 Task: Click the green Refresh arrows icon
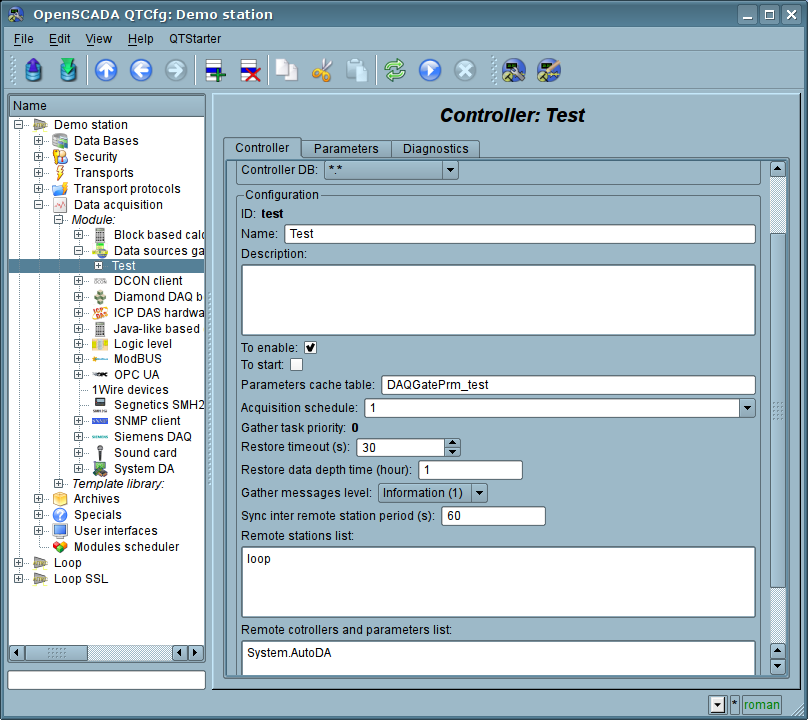coord(395,70)
